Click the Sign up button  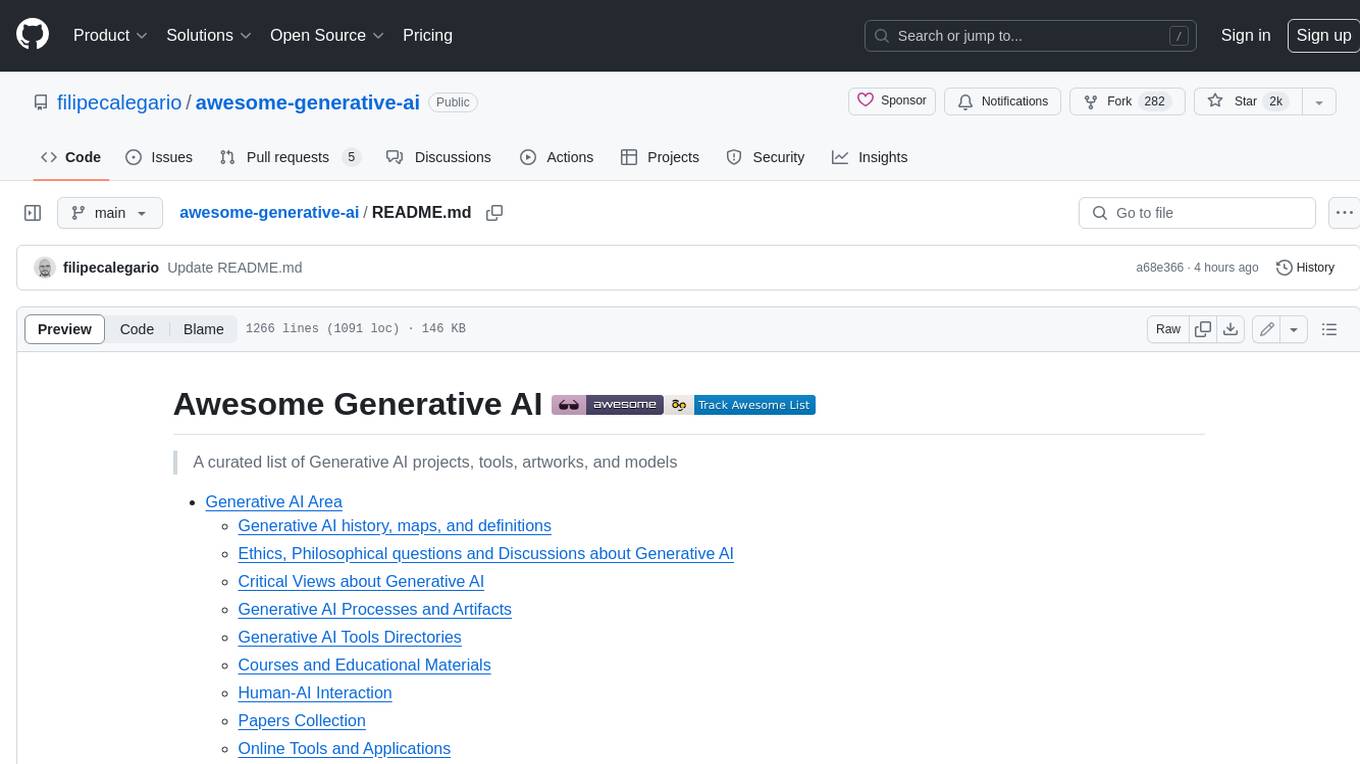pyautogui.click(x=1323, y=35)
